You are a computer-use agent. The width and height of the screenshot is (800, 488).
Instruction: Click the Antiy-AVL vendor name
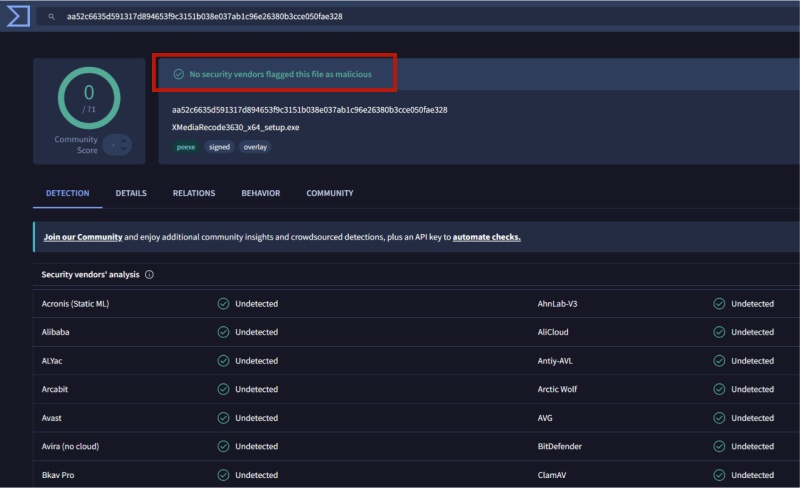click(x=555, y=361)
